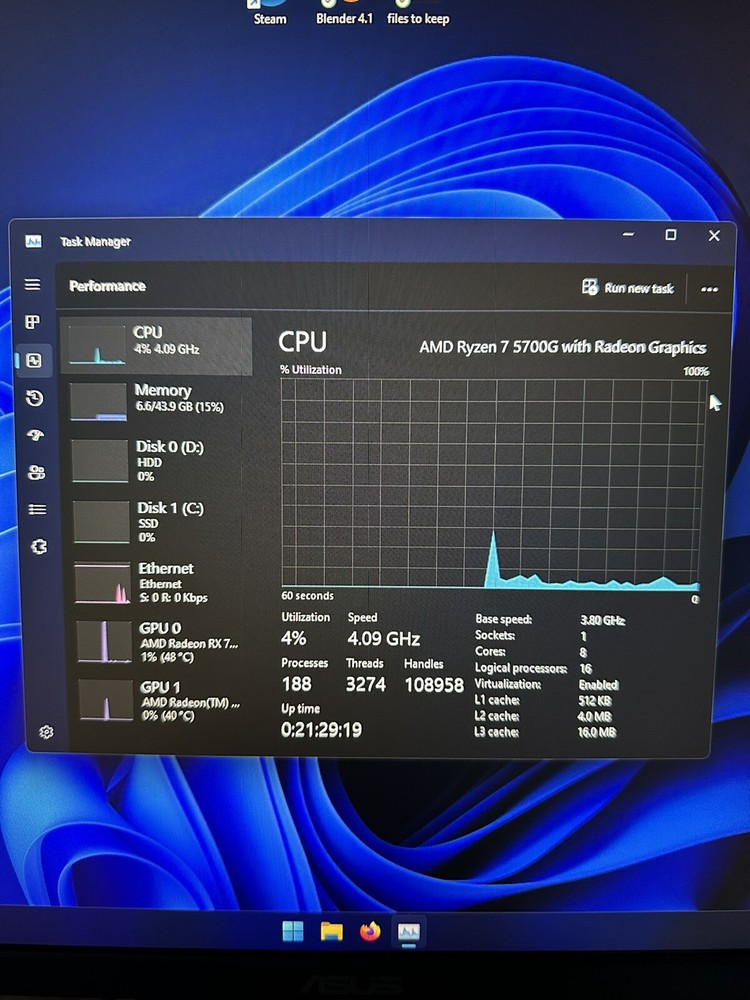
Task: Open the files to keep desktop folder
Action: 418,13
